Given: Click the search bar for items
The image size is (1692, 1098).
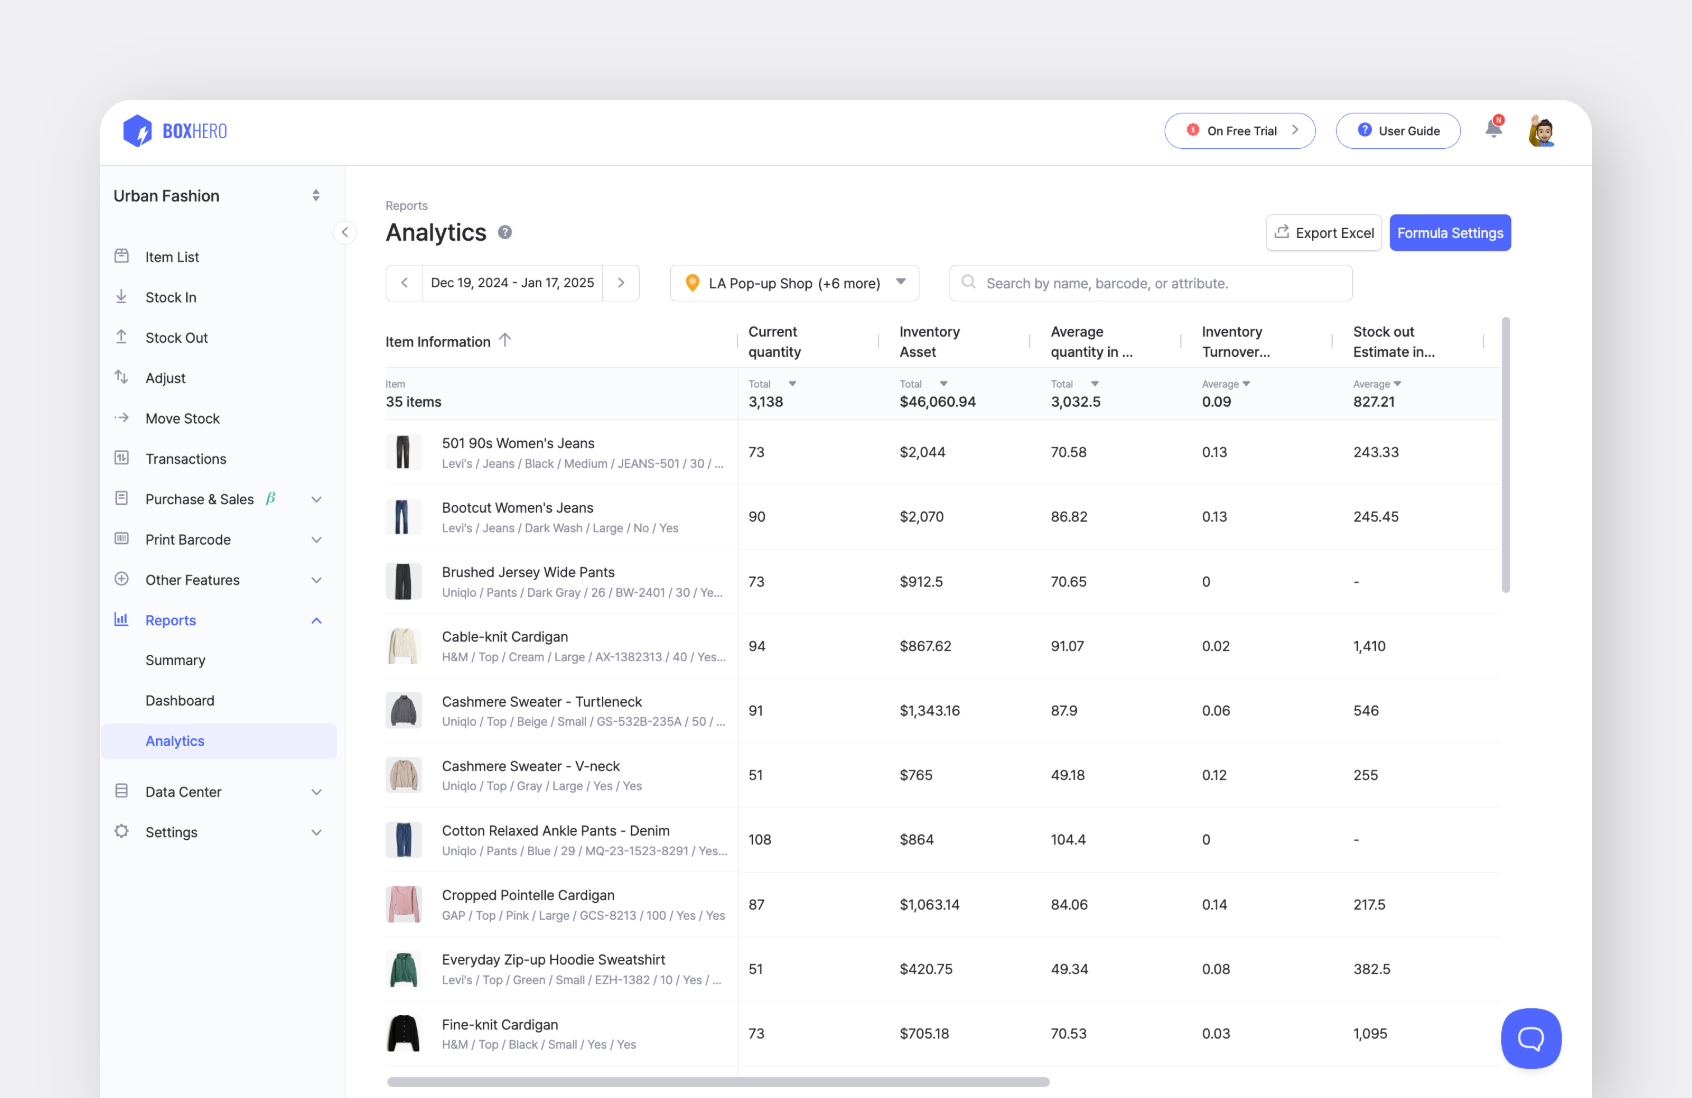Looking at the screenshot, I should pos(1150,283).
